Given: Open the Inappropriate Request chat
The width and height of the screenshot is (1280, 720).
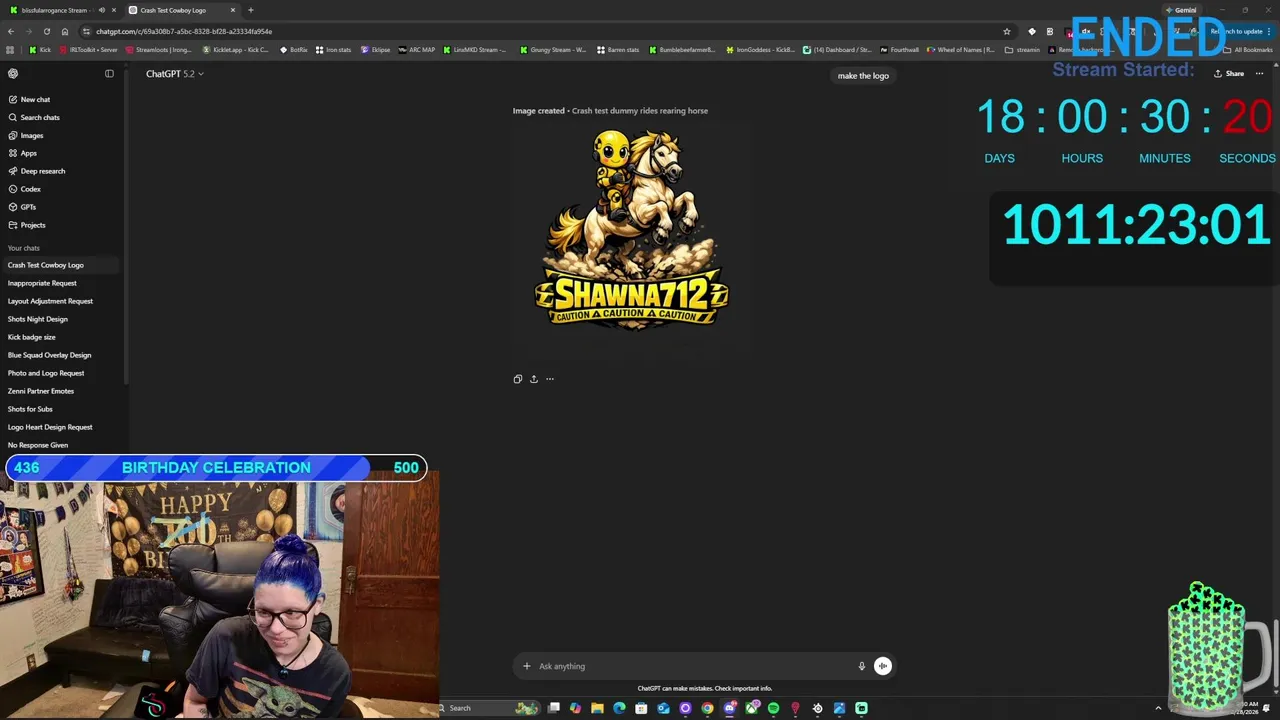Looking at the screenshot, I should pyautogui.click(x=60, y=283).
